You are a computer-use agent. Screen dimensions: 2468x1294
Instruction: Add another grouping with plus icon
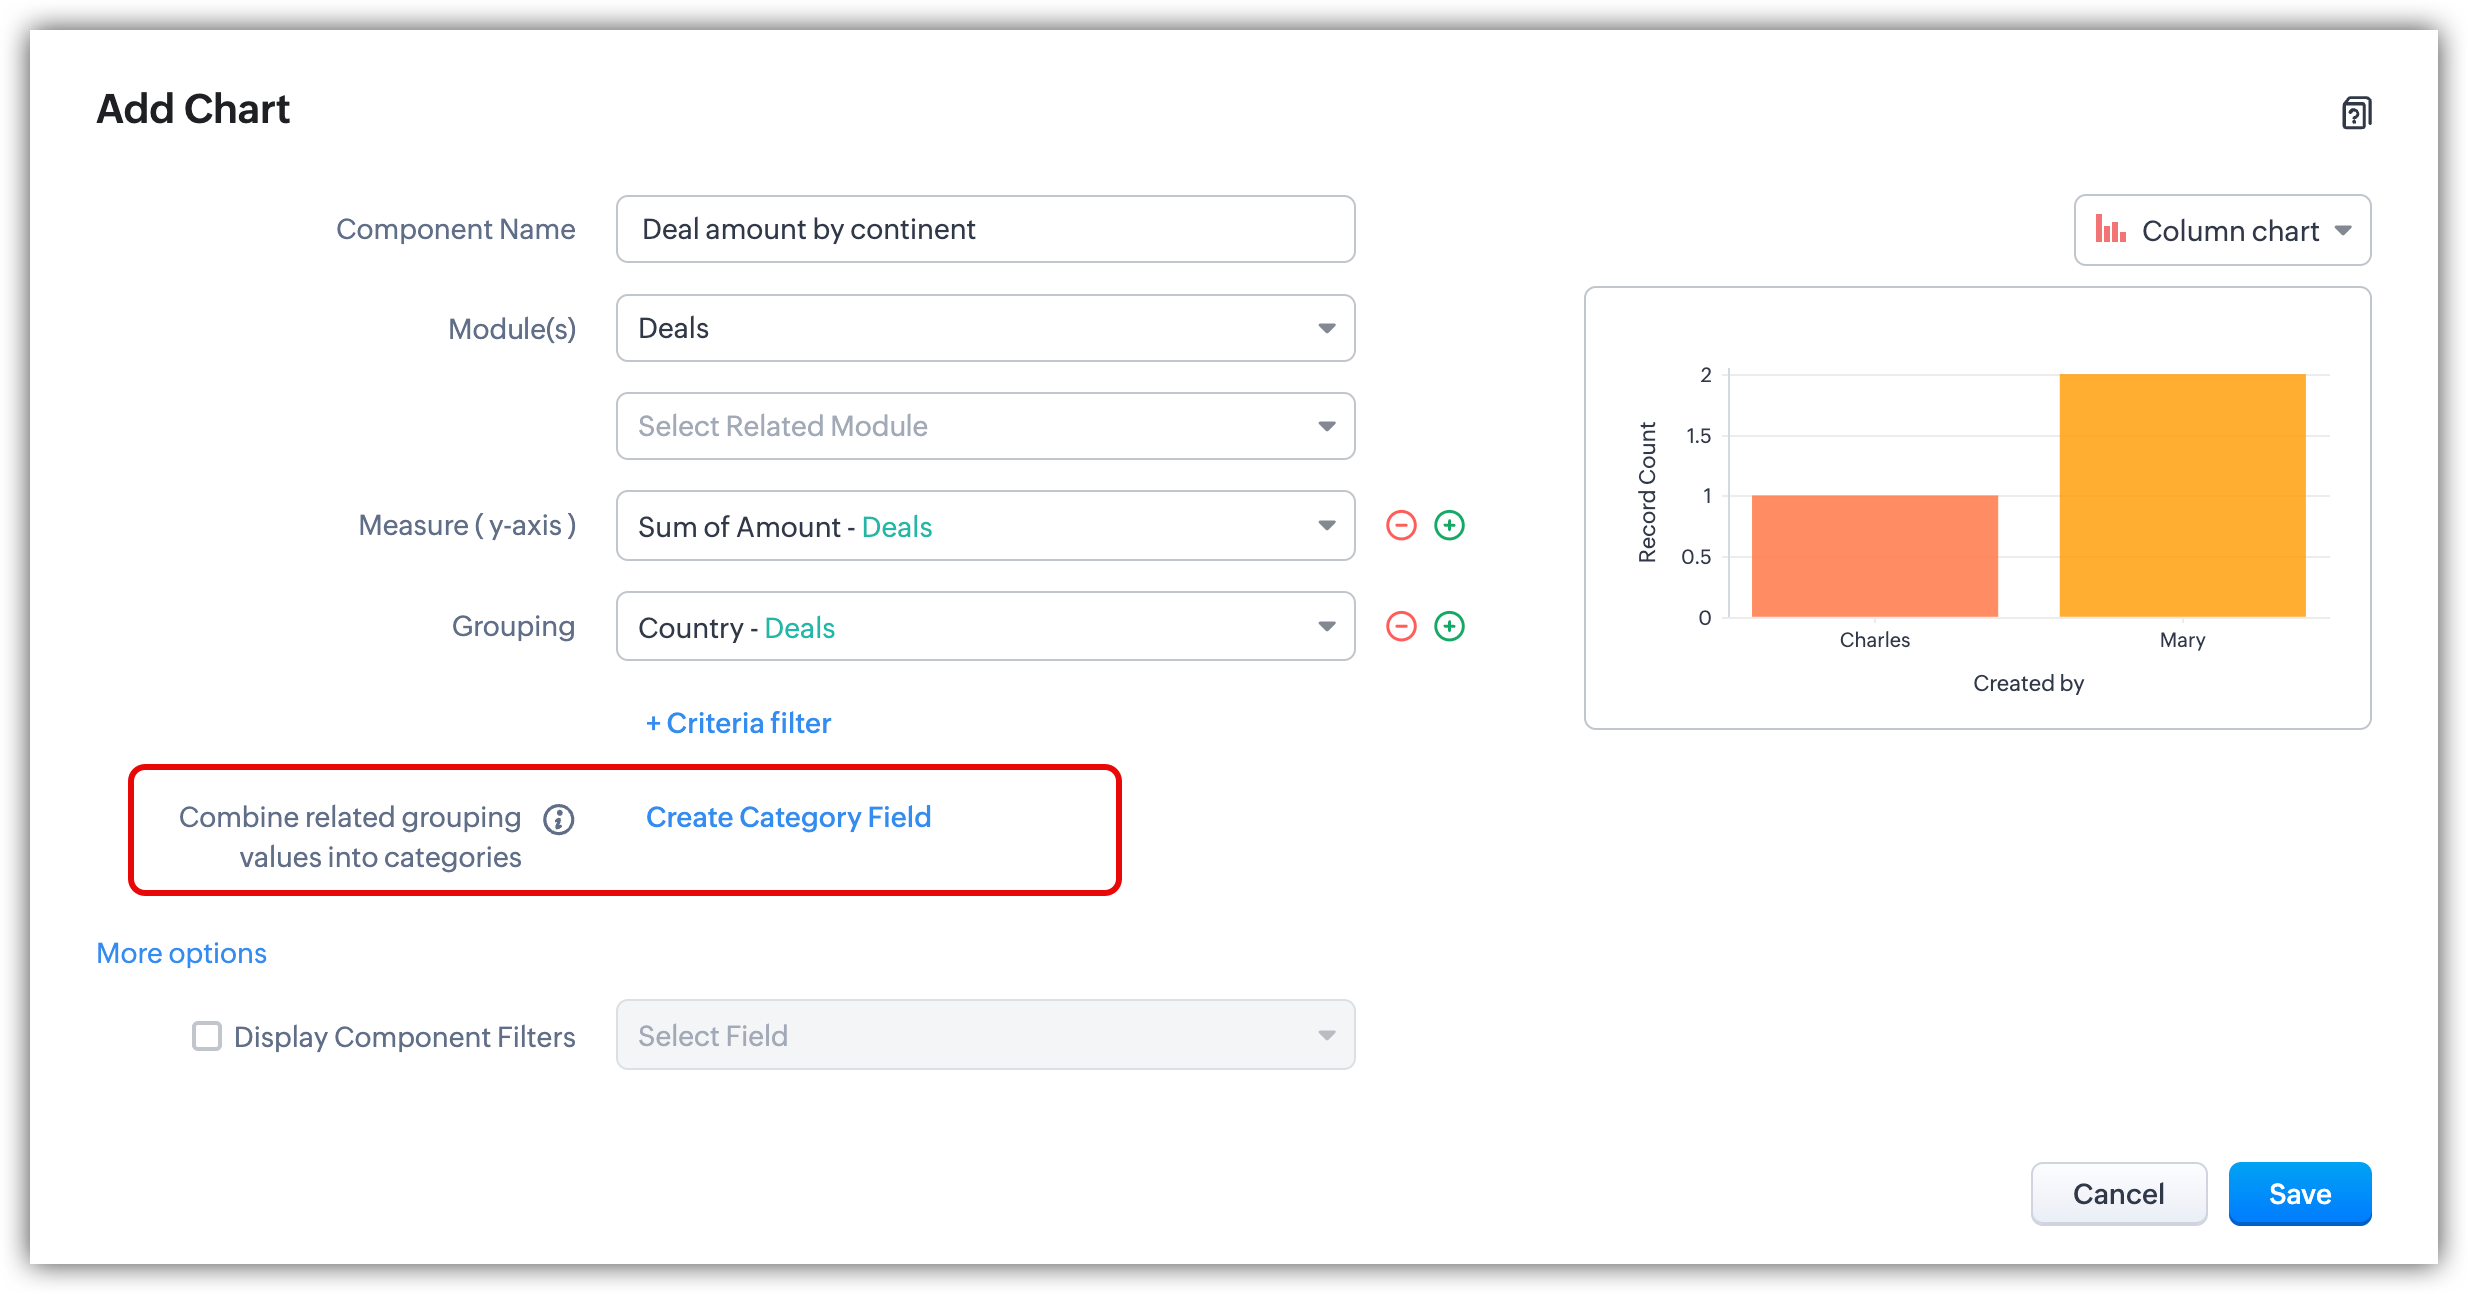coord(1449,626)
